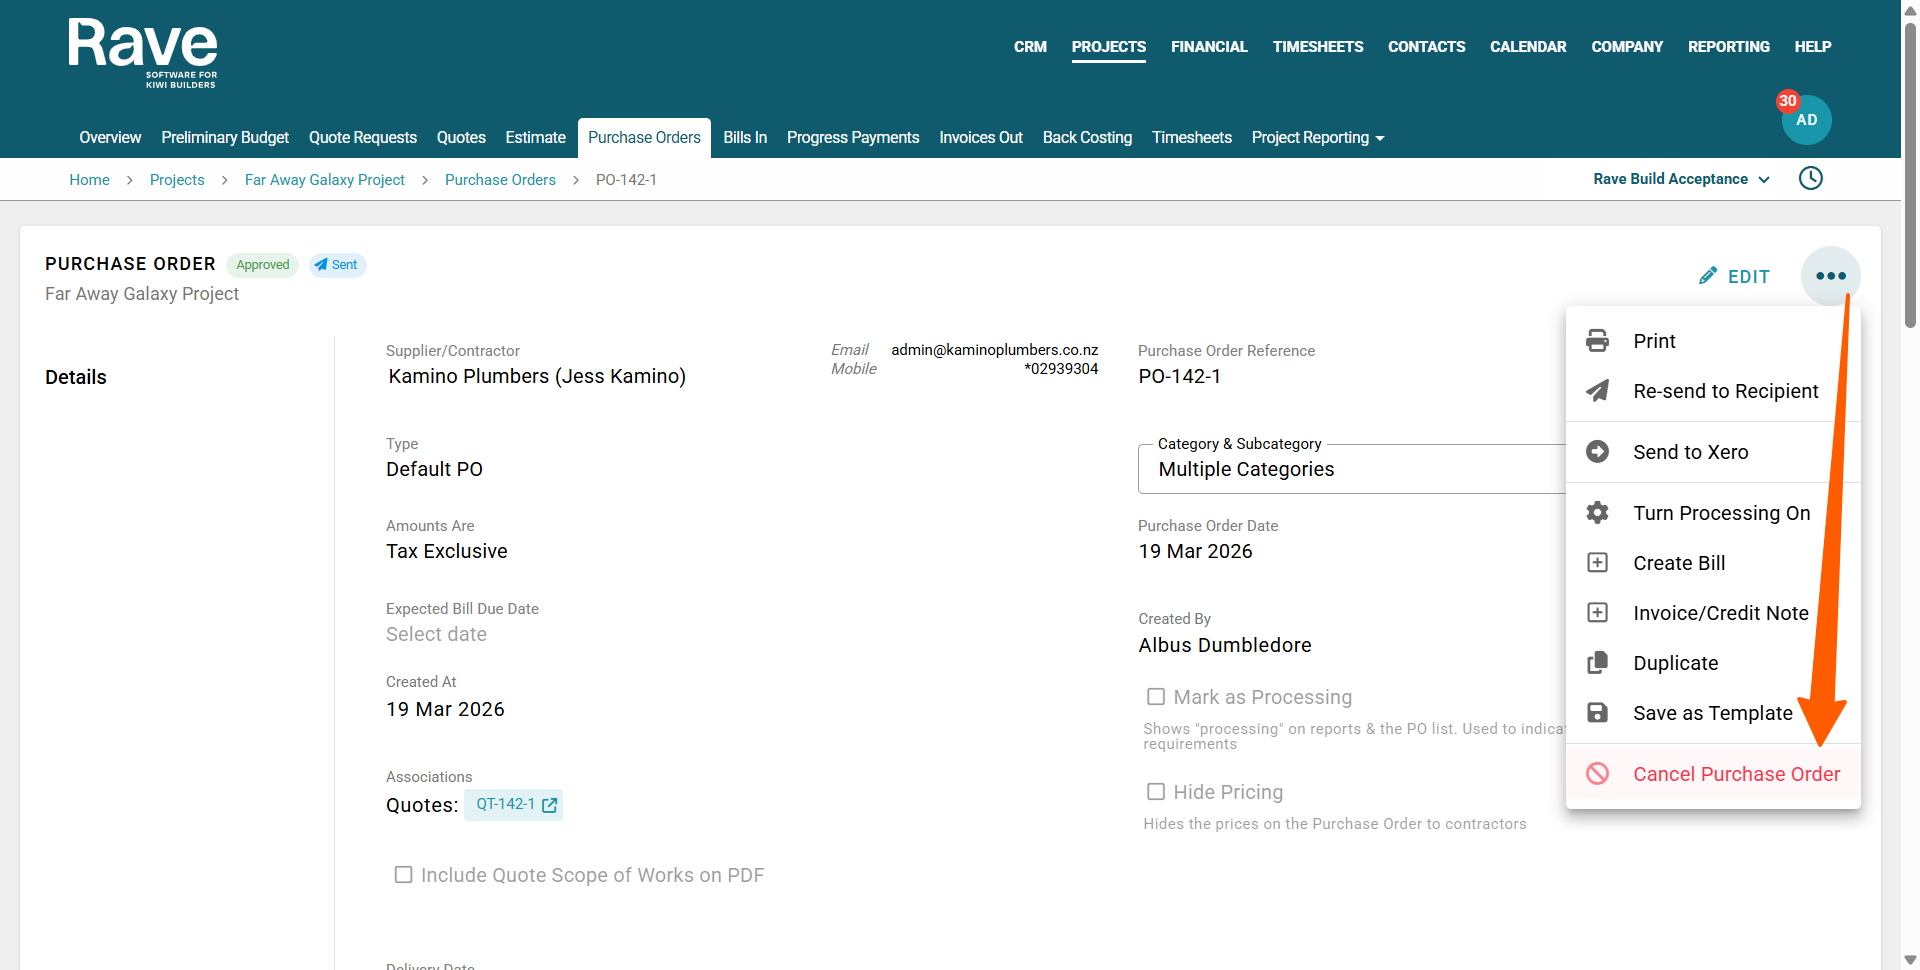1920x970 pixels.
Task: Open the Progress Payments tab
Action: (x=853, y=138)
